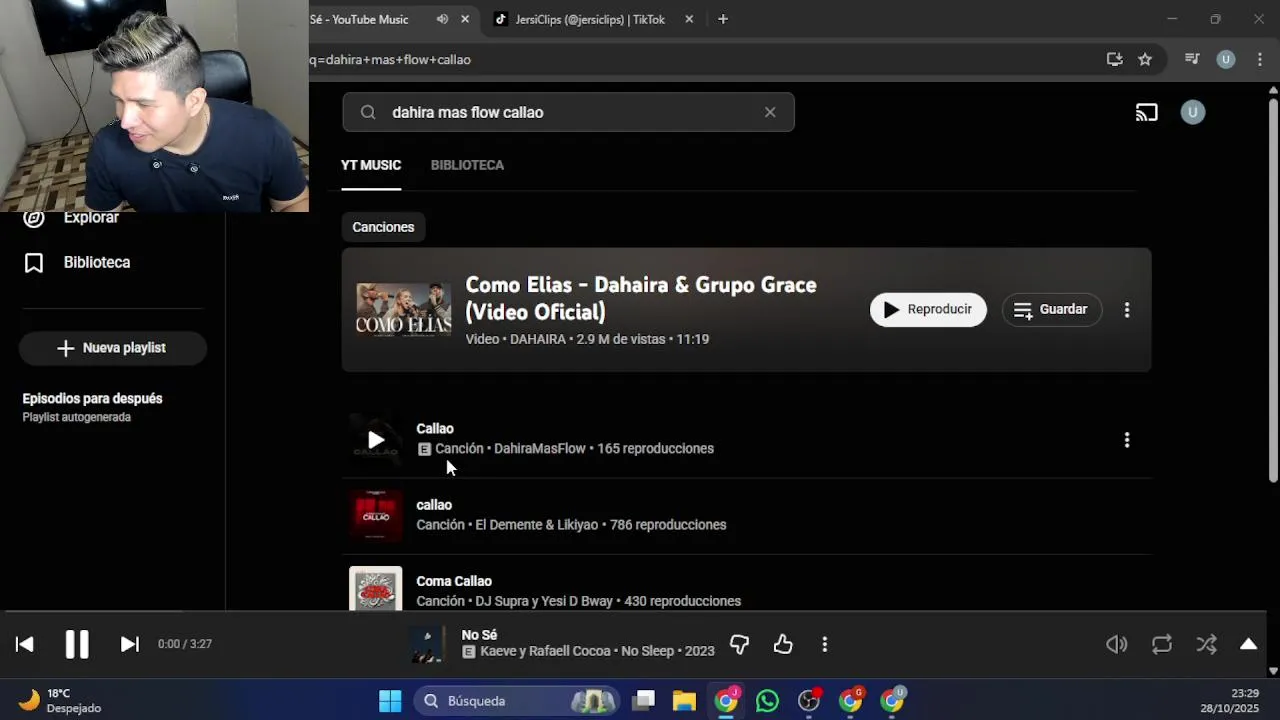Image resolution: width=1280 pixels, height=720 pixels.
Task: Pause the current song
Action: (77, 644)
